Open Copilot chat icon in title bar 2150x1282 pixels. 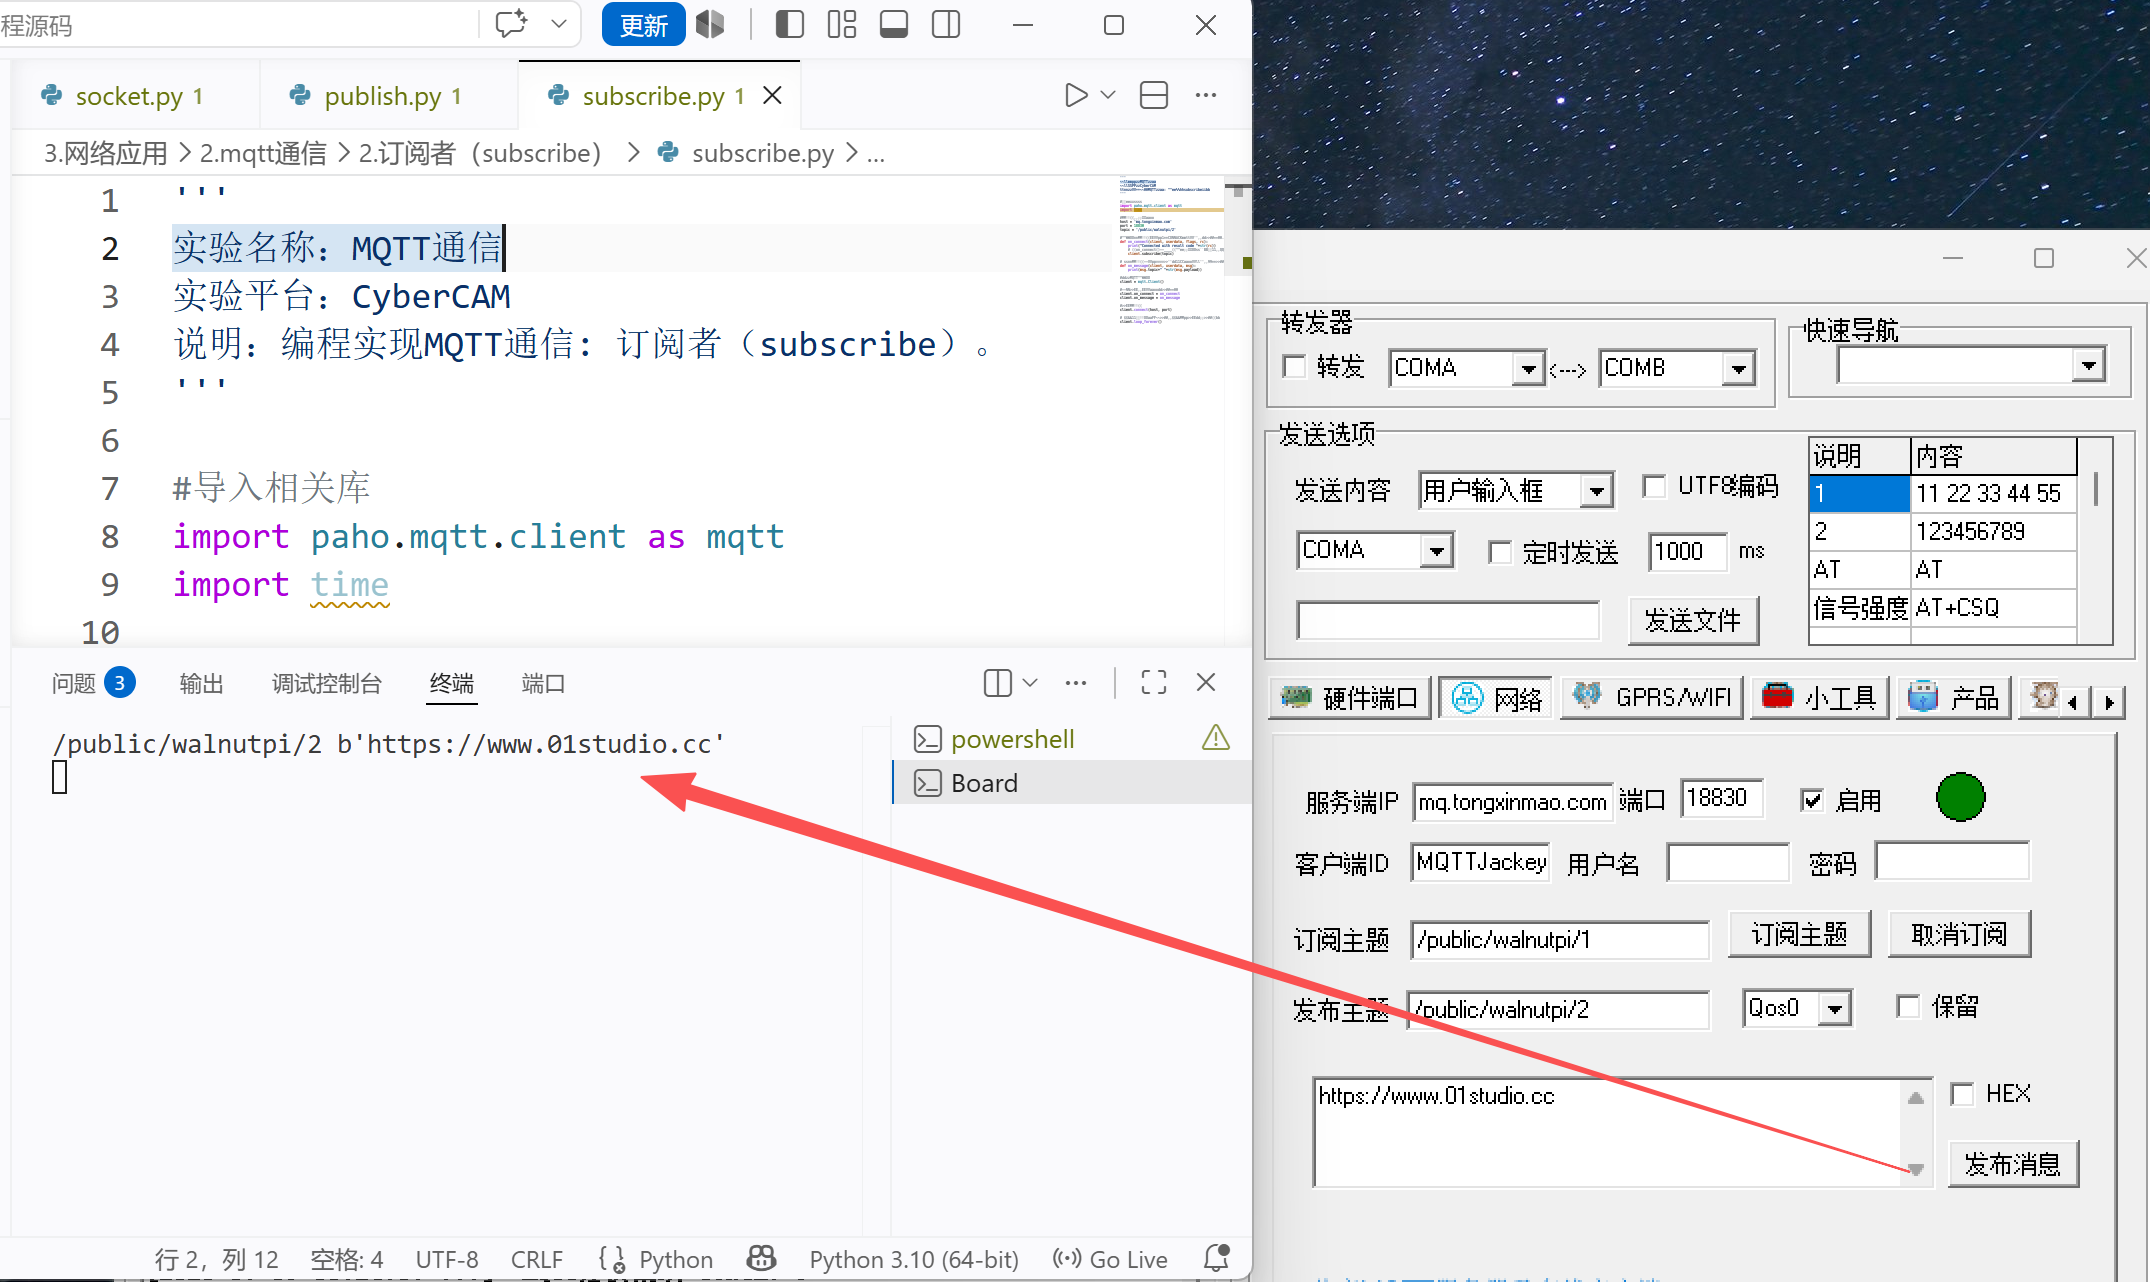tap(511, 24)
